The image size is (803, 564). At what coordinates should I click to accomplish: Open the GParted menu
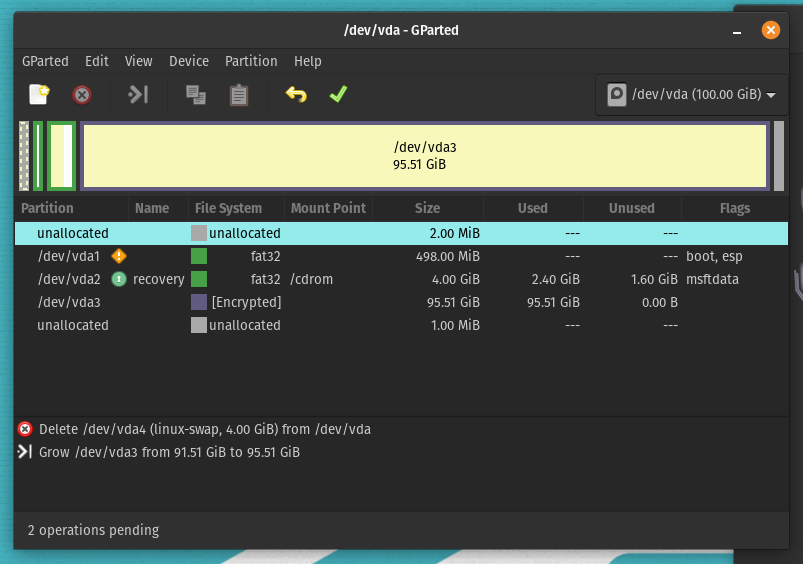tap(45, 61)
